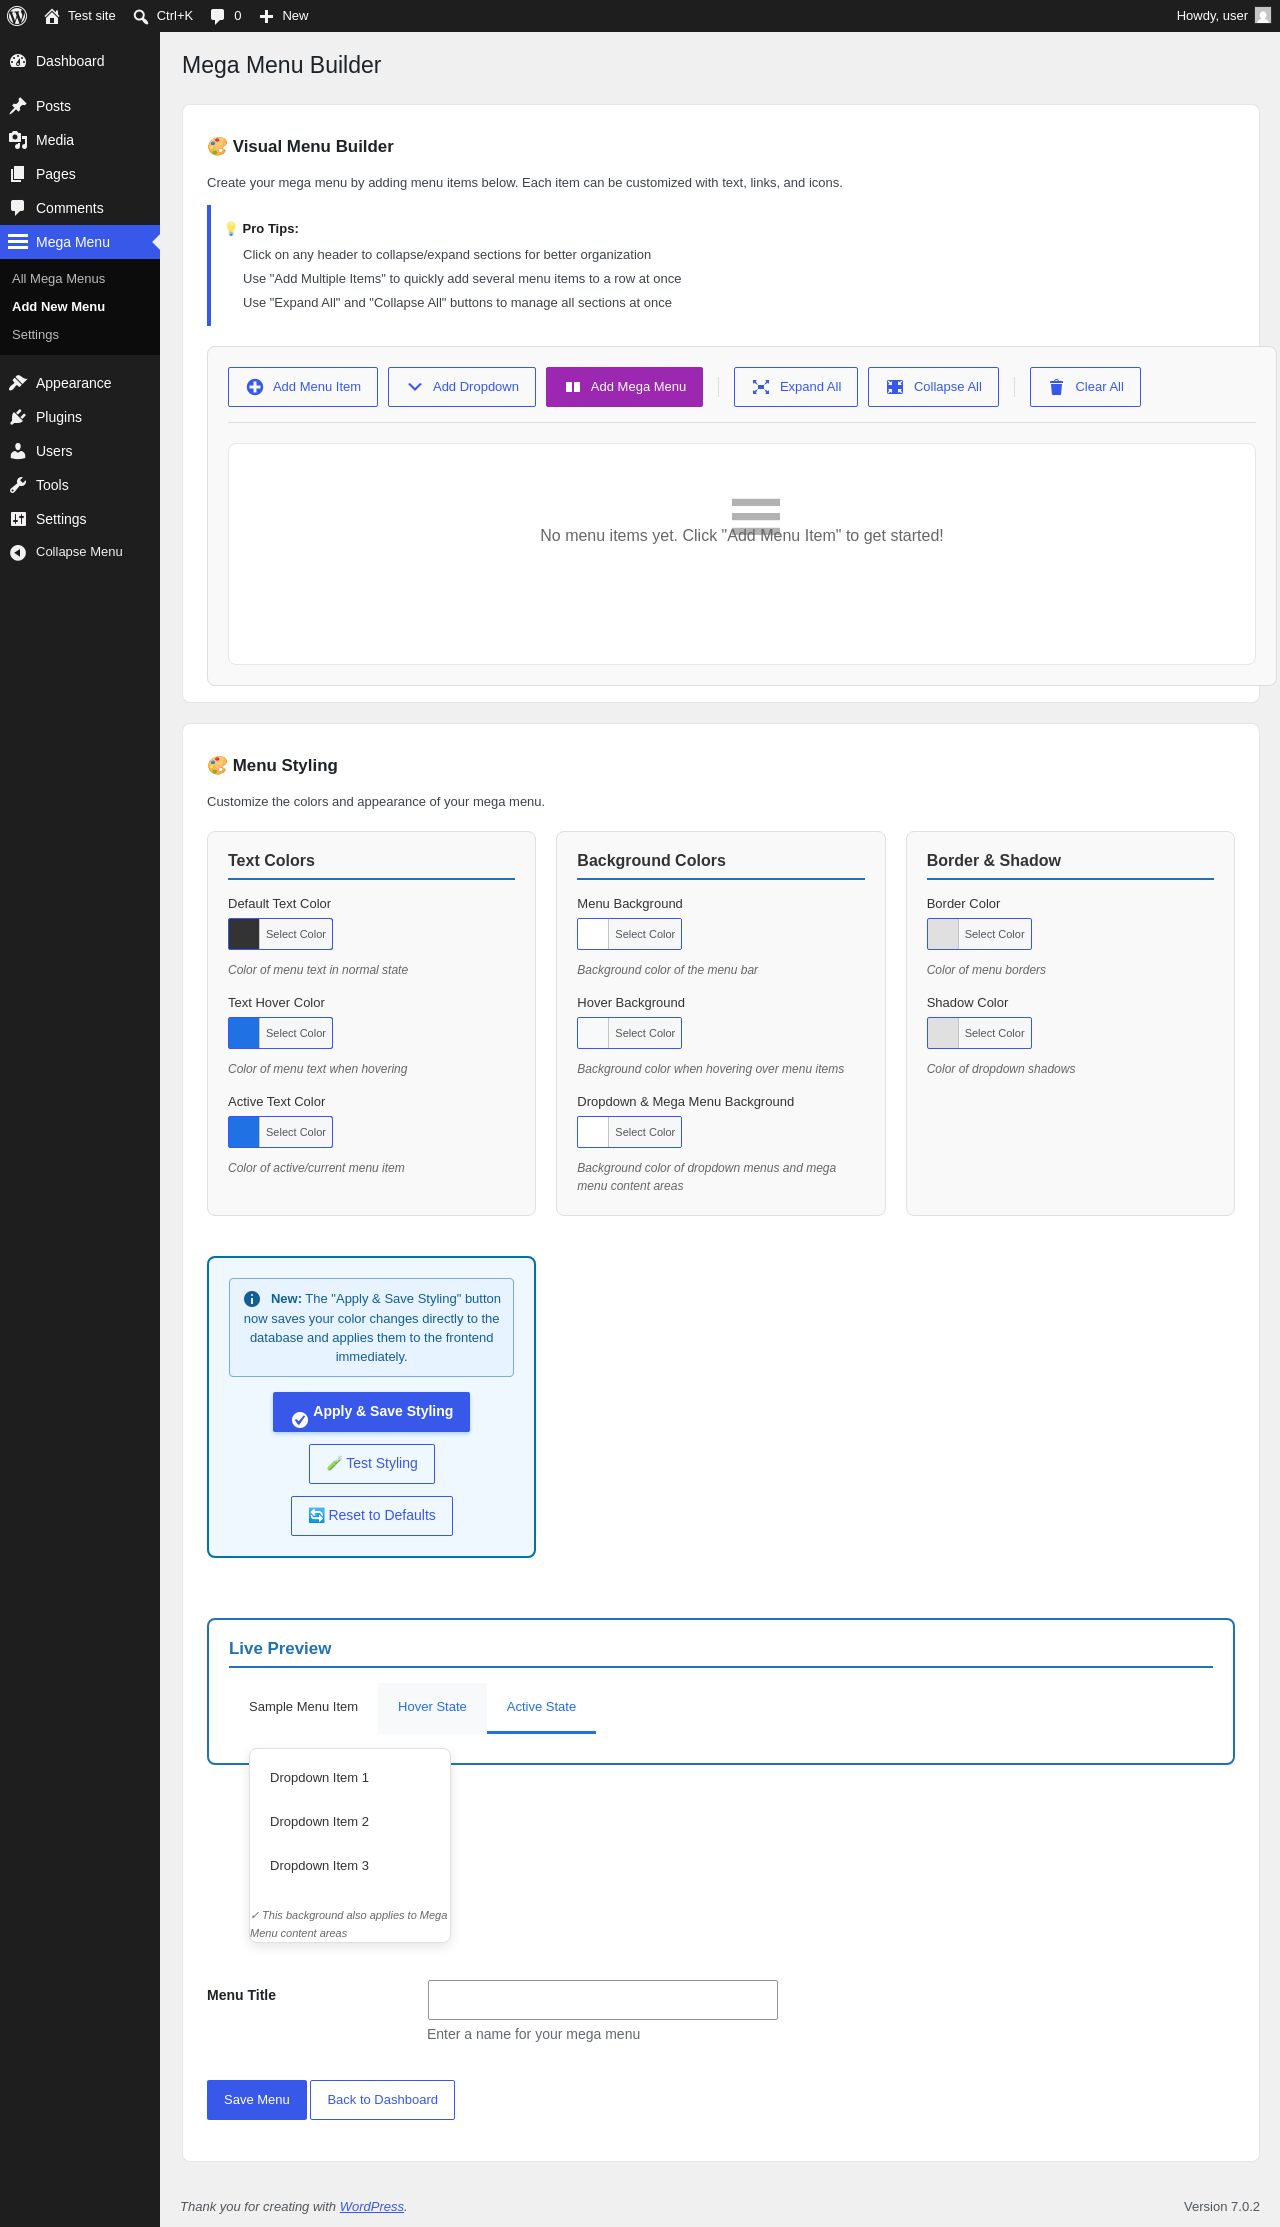Click the "Version 7.0.2" footer text
Viewport: 1280px width, 2227px height.
click(x=1222, y=2207)
